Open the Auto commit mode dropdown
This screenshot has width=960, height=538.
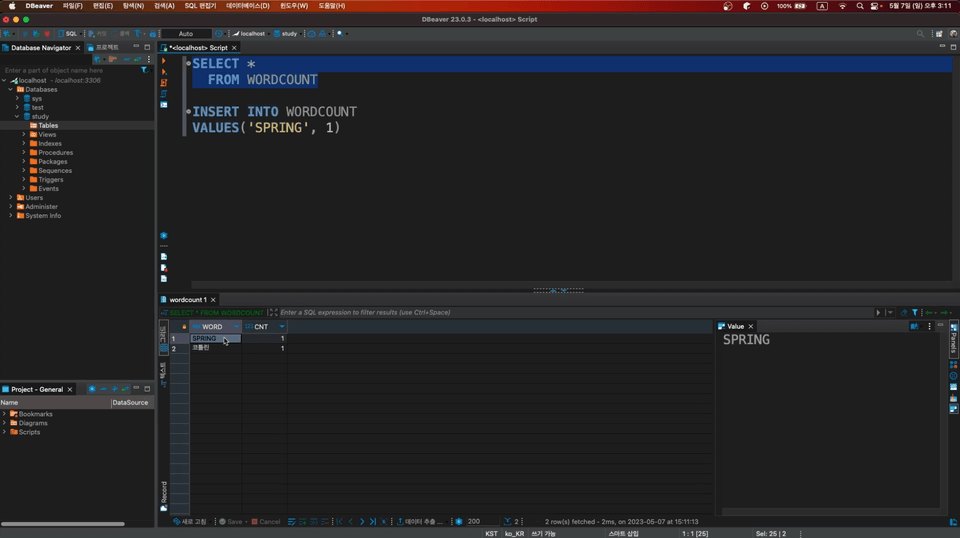tap(186, 34)
